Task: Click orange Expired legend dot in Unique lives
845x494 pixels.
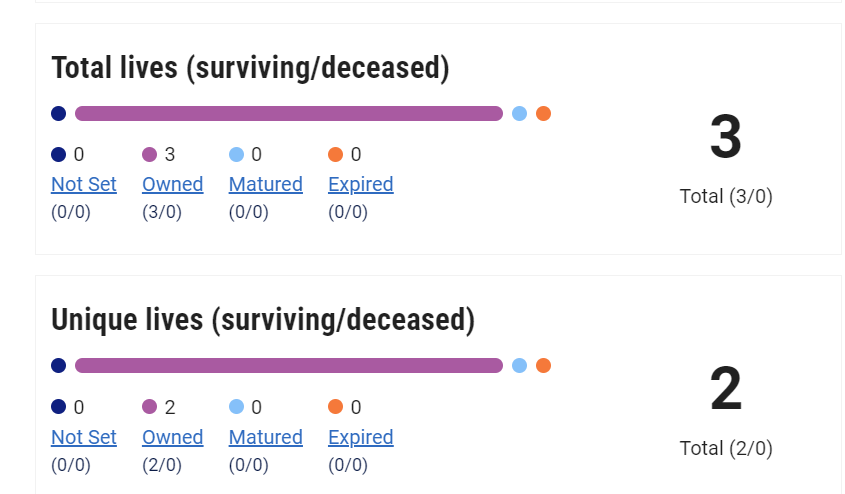Action: [x=335, y=407]
